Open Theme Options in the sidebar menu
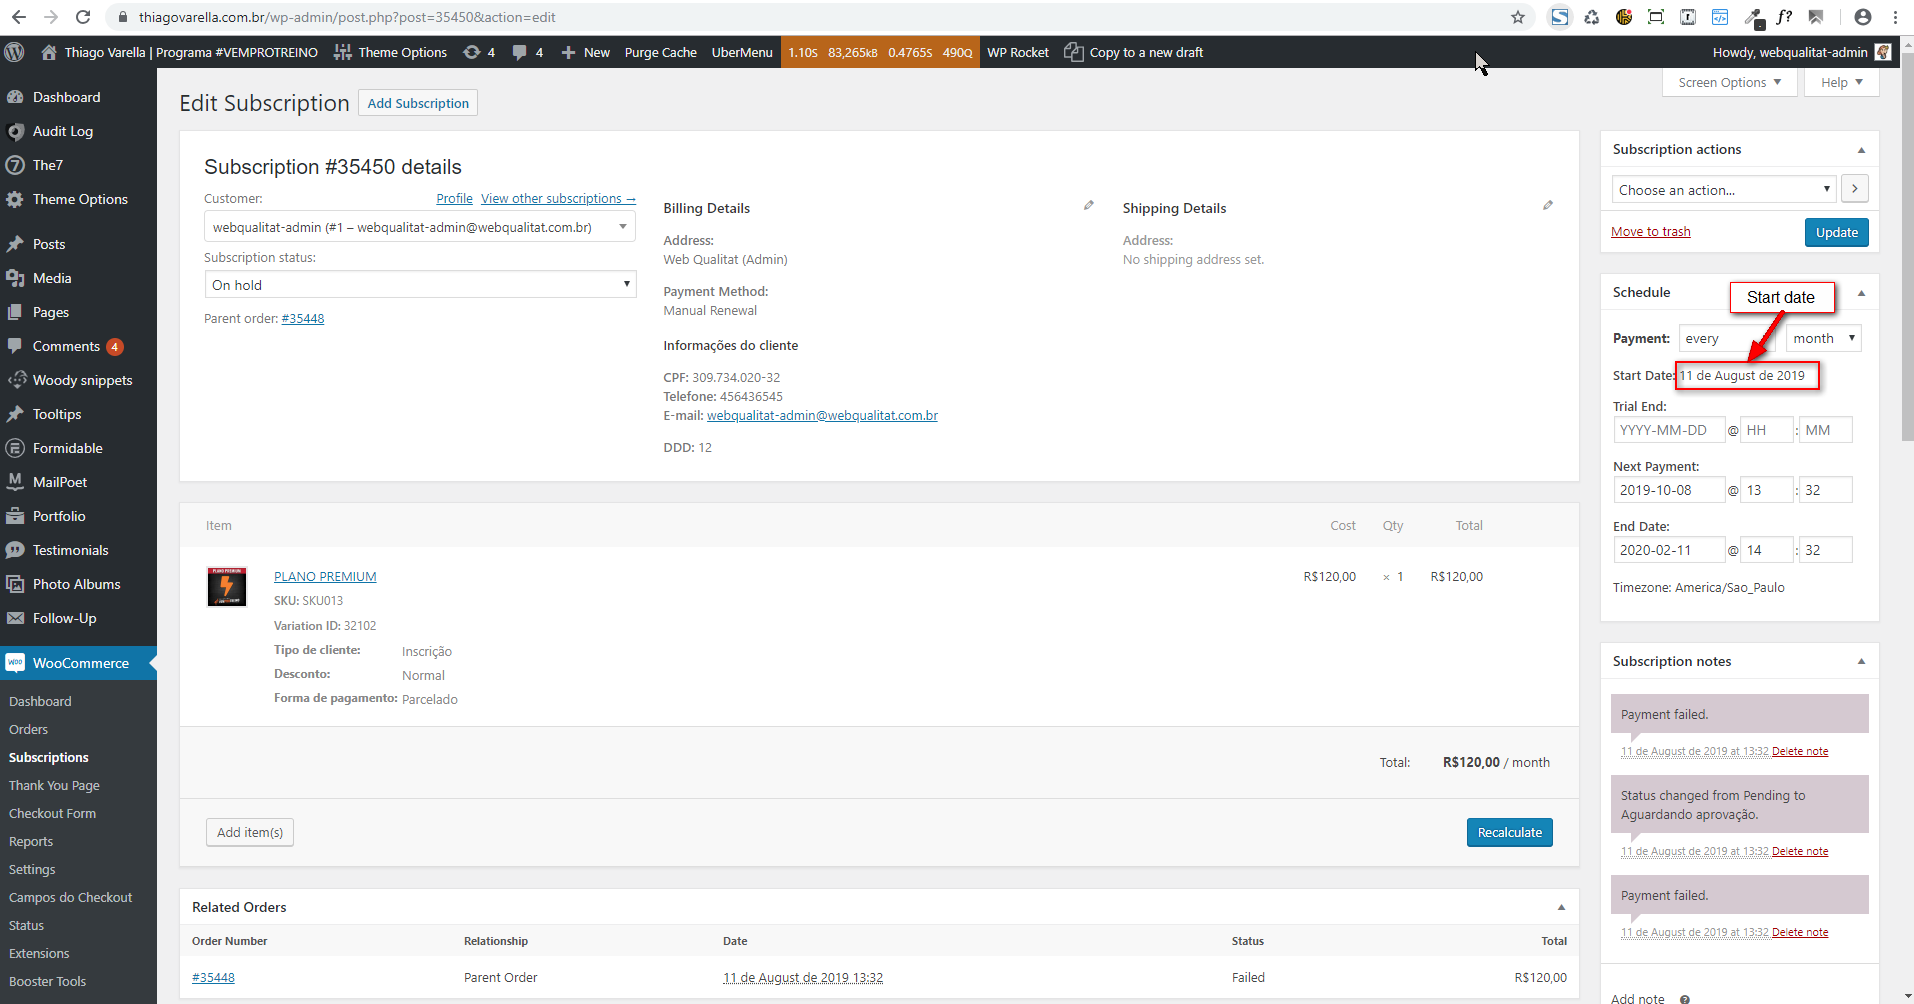This screenshot has height=1004, width=1914. point(78,199)
